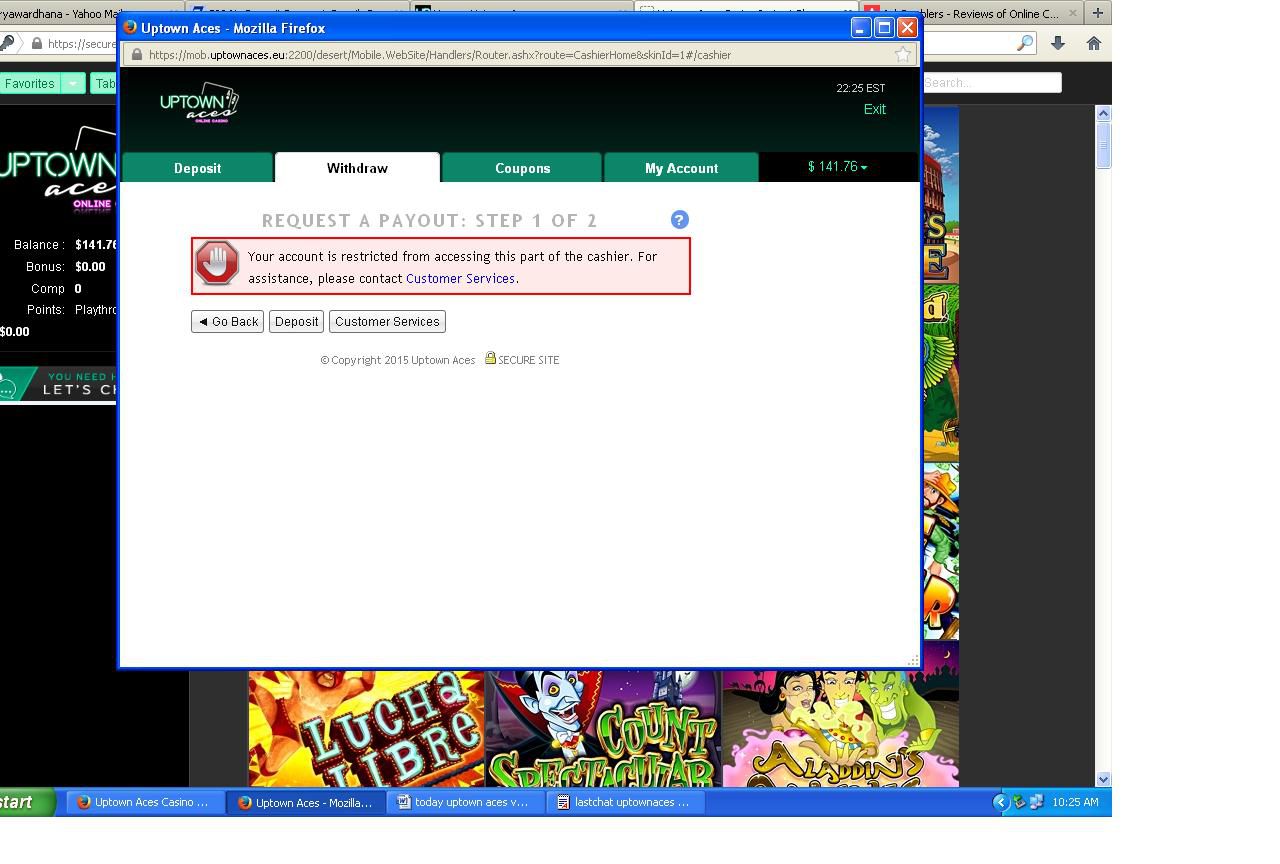The image size is (1280, 864).
Task: Expand the $141.76 balance dropdown
Action: (x=838, y=167)
